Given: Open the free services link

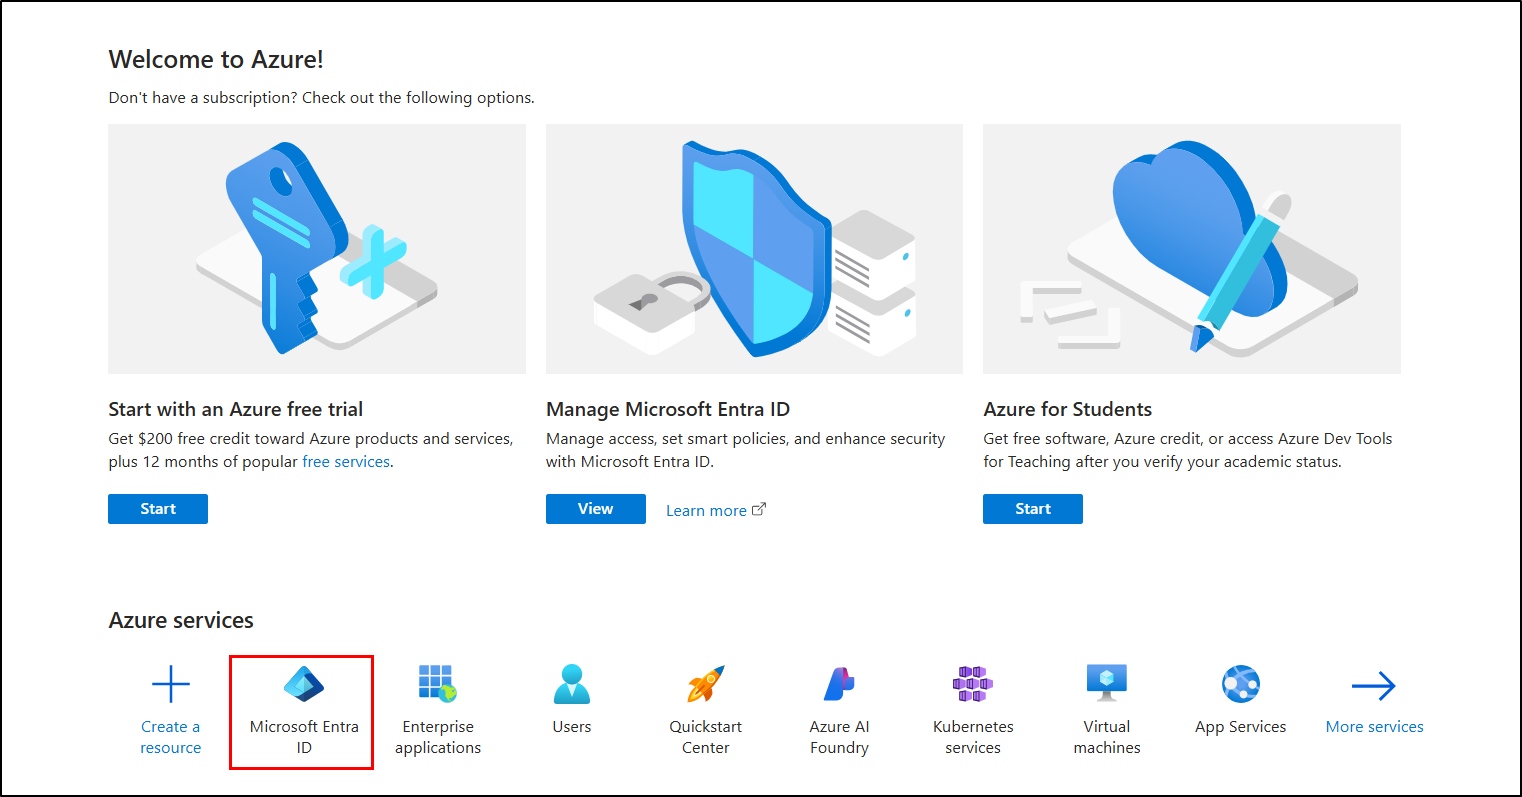Looking at the screenshot, I should coord(346,461).
